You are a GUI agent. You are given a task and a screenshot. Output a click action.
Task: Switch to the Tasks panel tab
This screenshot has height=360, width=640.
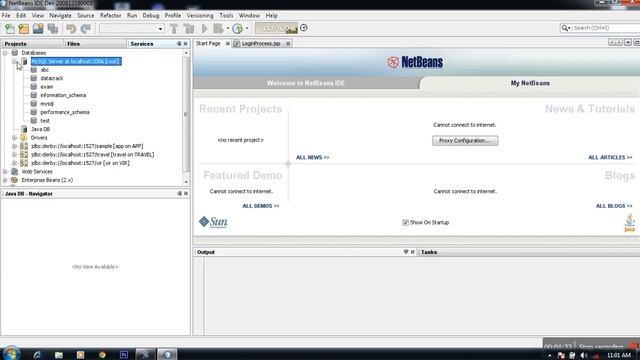(x=429, y=252)
